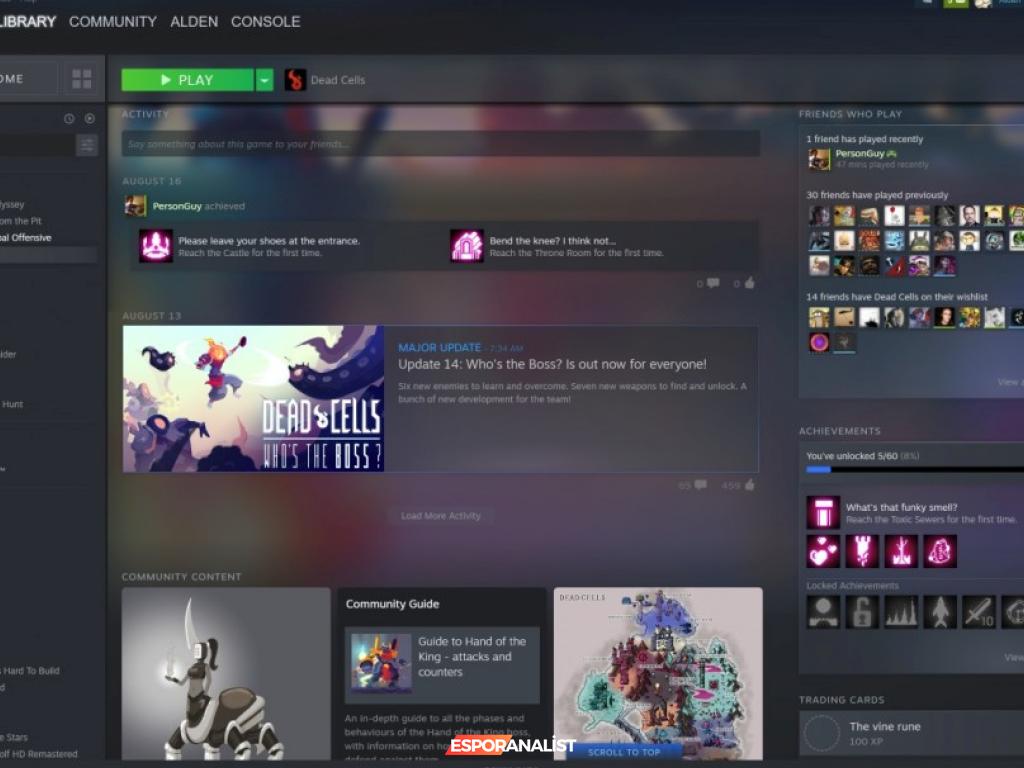Click the purple circle wishlist friend avatar

(x=820, y=342)
